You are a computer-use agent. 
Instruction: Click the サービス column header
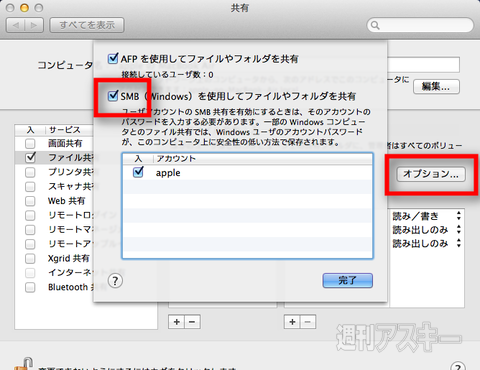pyautogui.click(x=65, y=130)
